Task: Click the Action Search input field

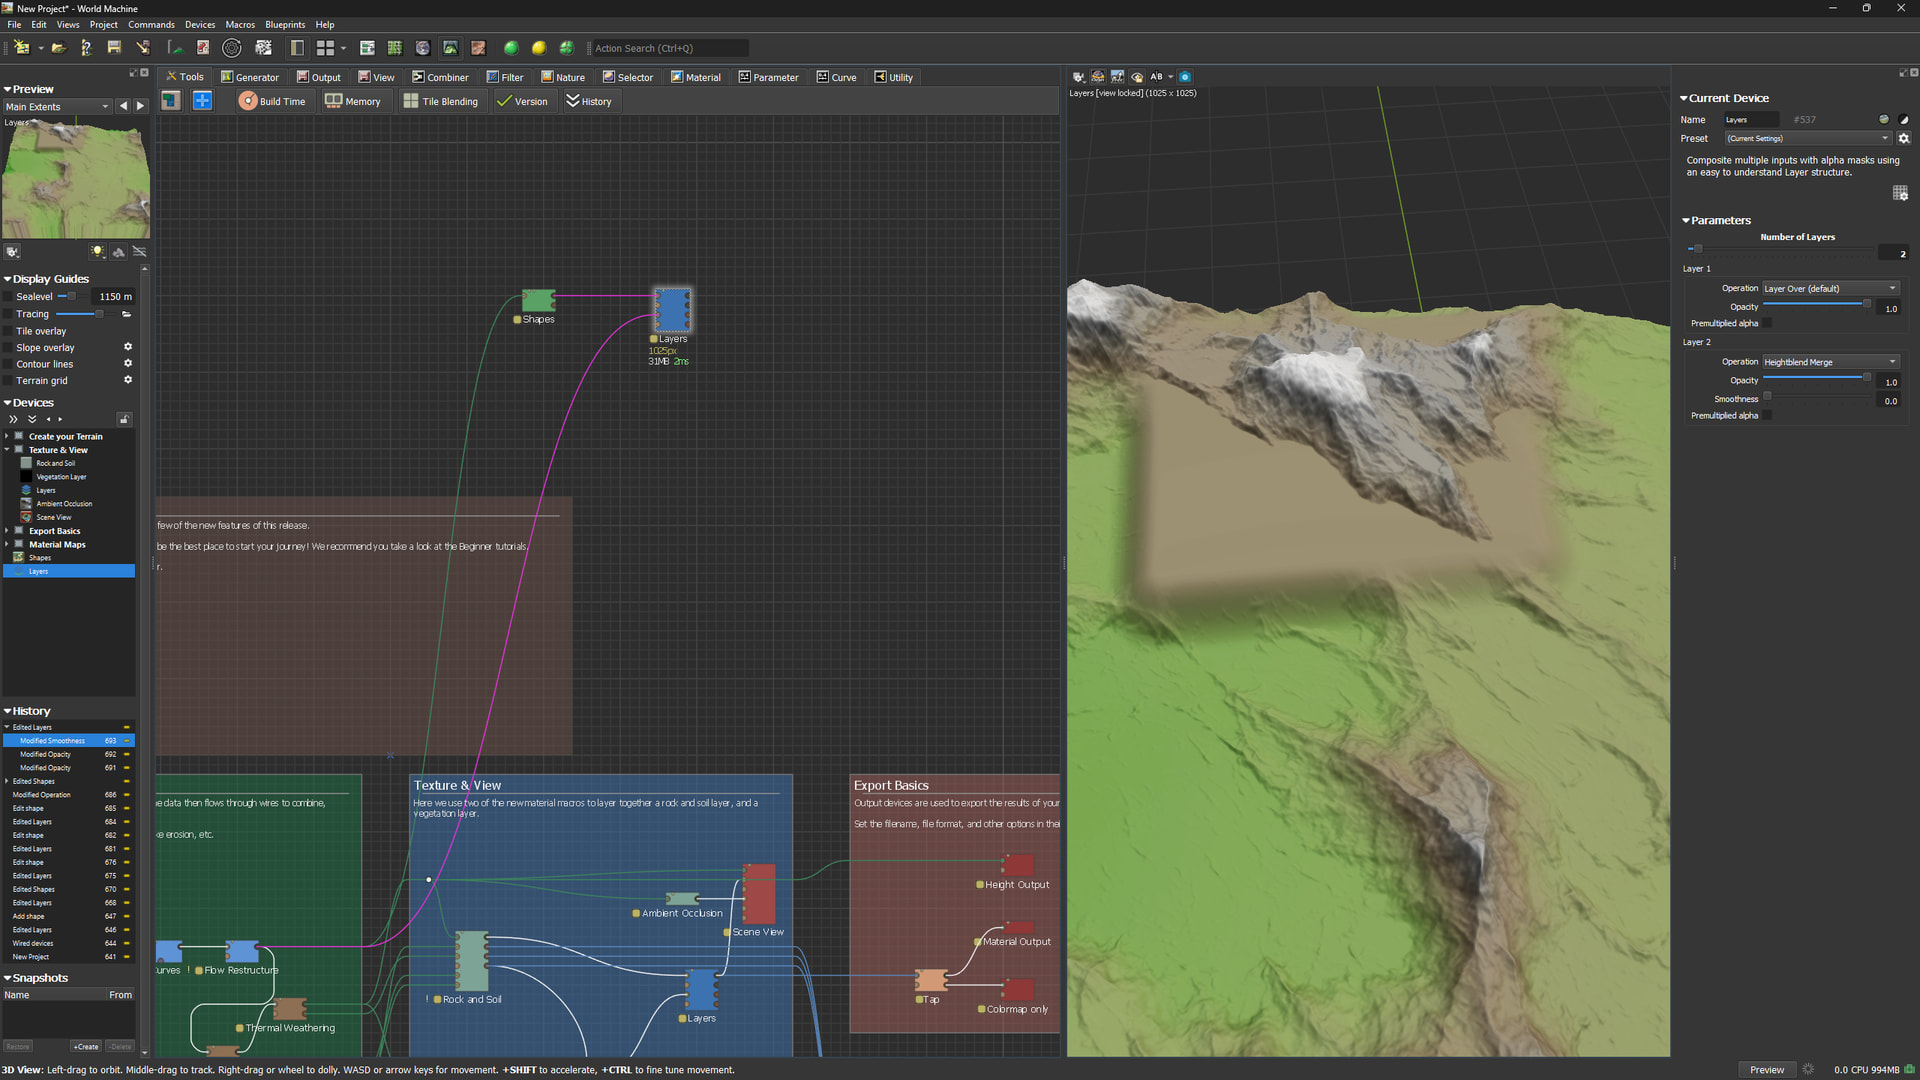Action: tap(668, 48)
